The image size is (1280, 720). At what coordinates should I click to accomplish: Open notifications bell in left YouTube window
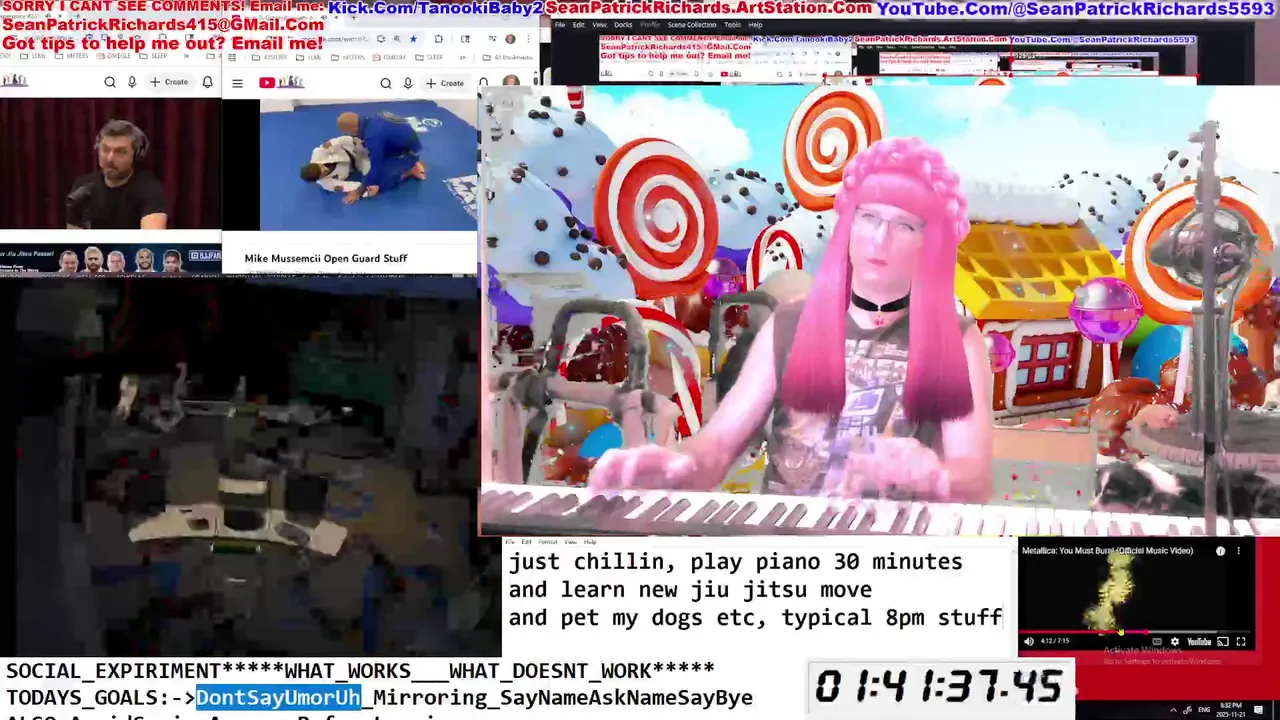pos(207,82)
